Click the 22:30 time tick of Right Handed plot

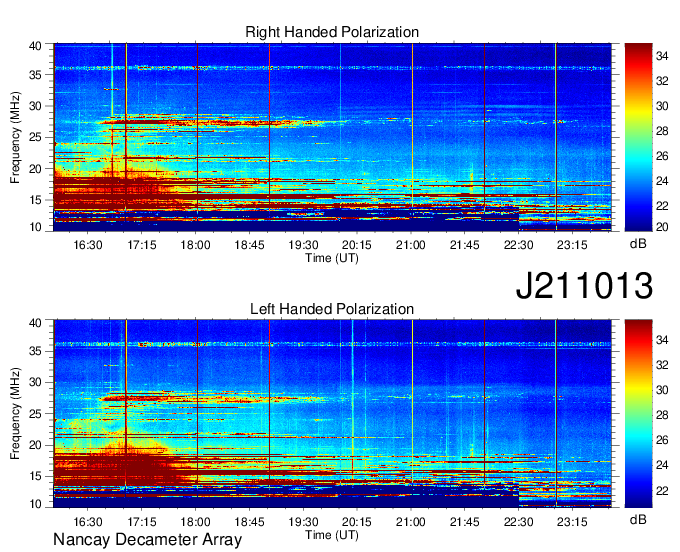coord(518,245)
